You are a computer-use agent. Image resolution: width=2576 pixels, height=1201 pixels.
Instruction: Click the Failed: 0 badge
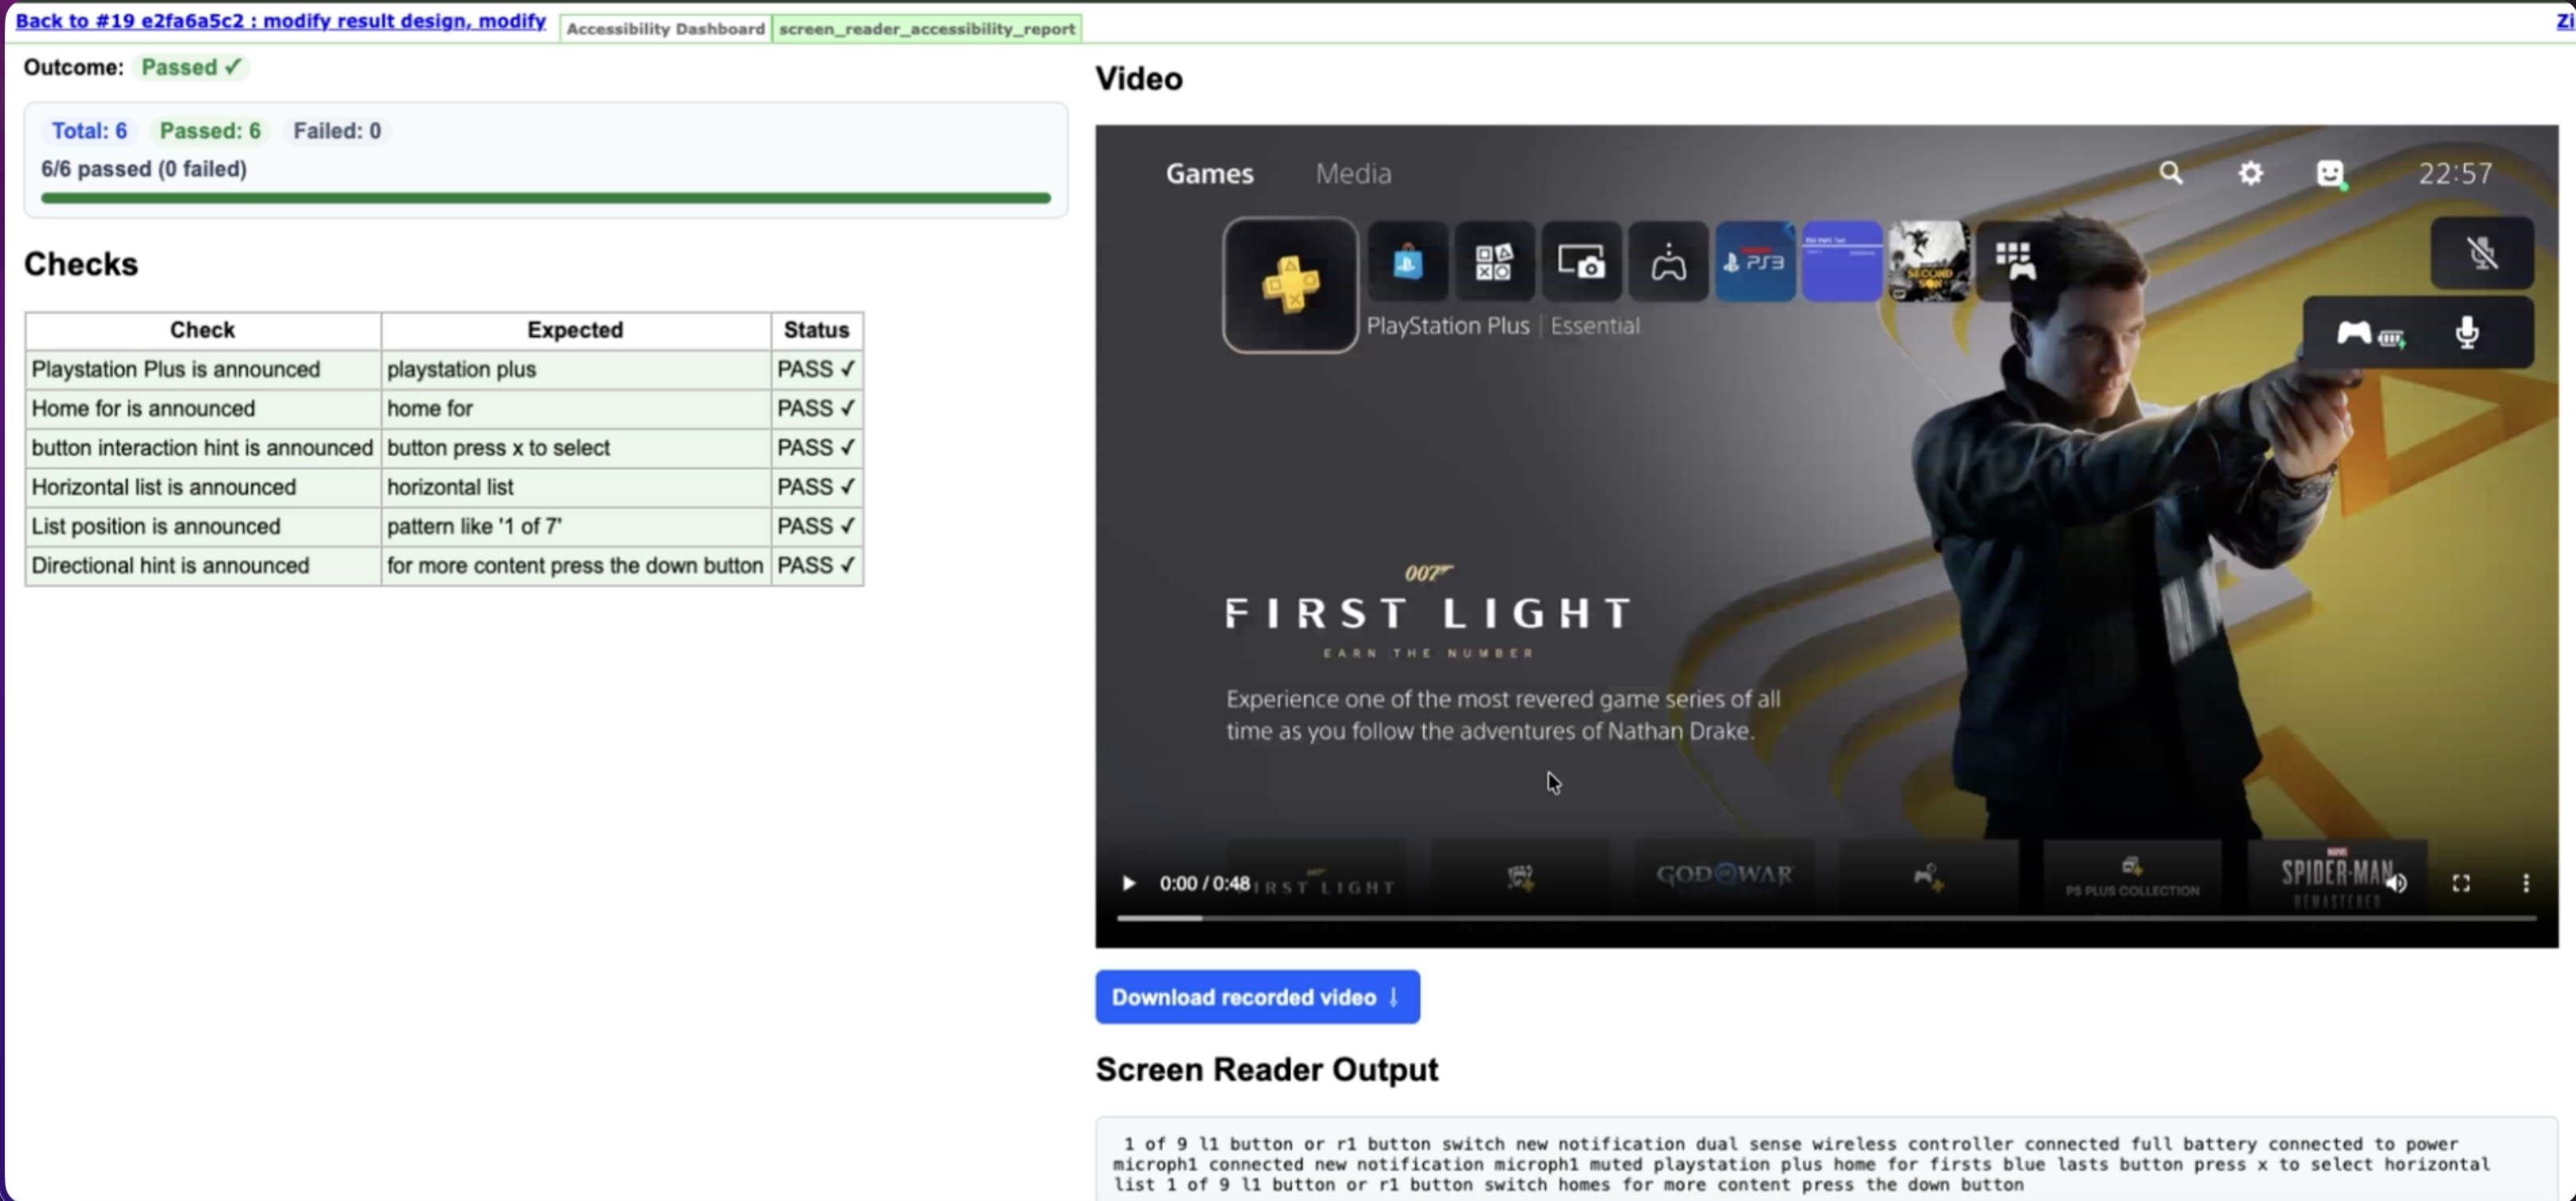tap(337, 131)
